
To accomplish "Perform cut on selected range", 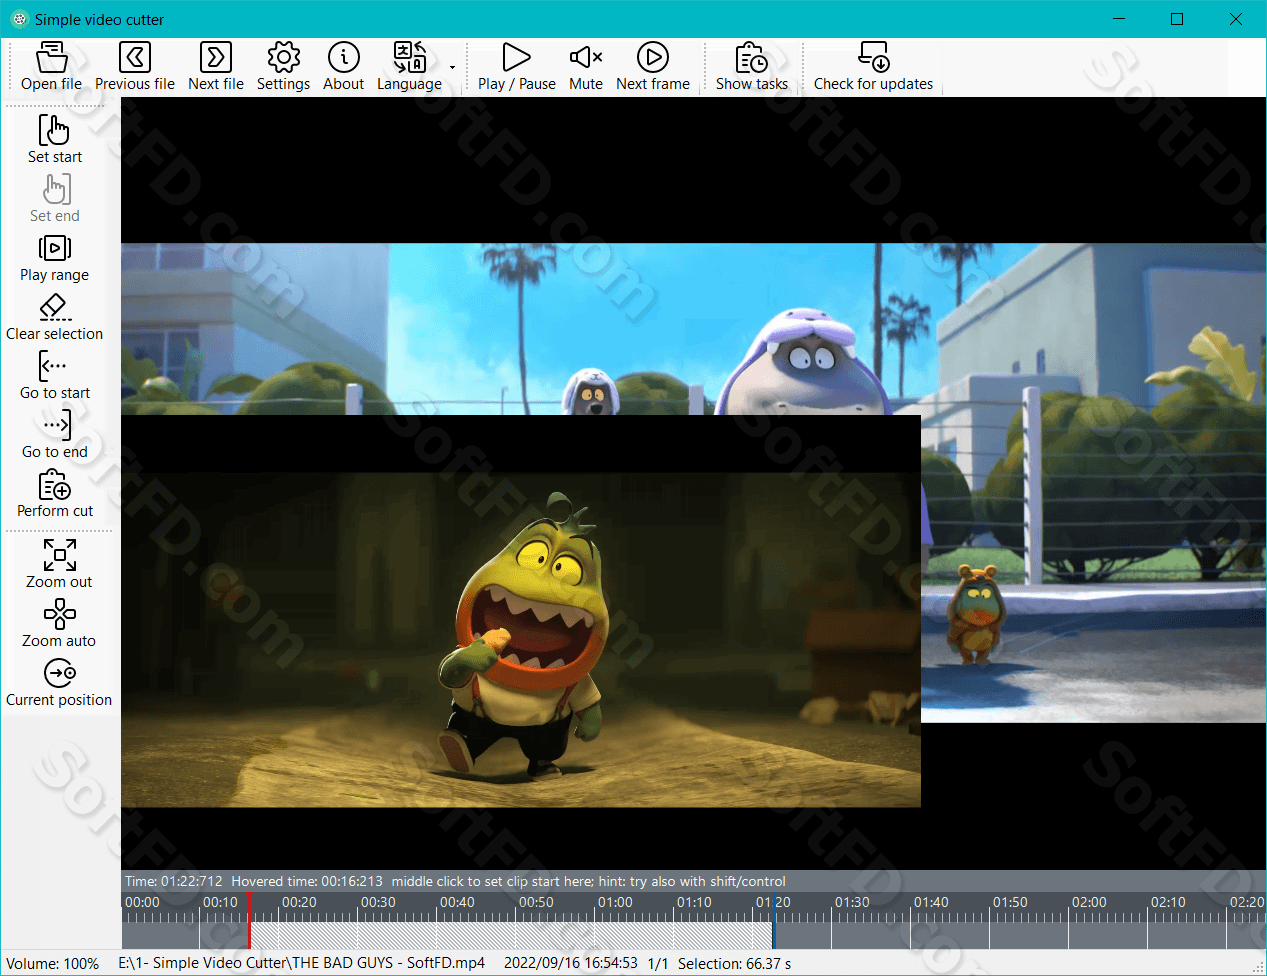I will (x=55, y=493).
